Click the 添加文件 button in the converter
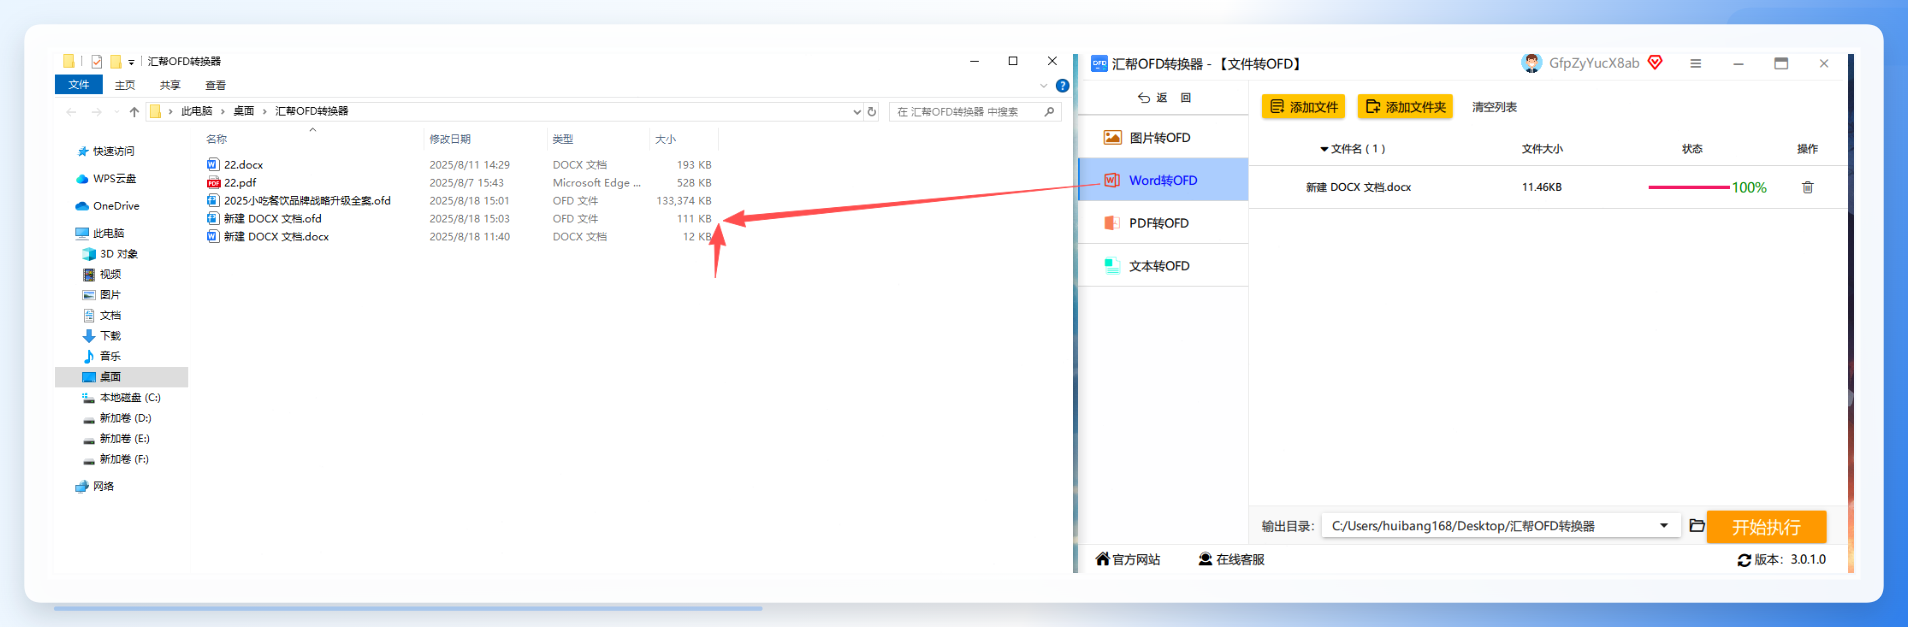 pyautogui.click(x=1303, y=107)
